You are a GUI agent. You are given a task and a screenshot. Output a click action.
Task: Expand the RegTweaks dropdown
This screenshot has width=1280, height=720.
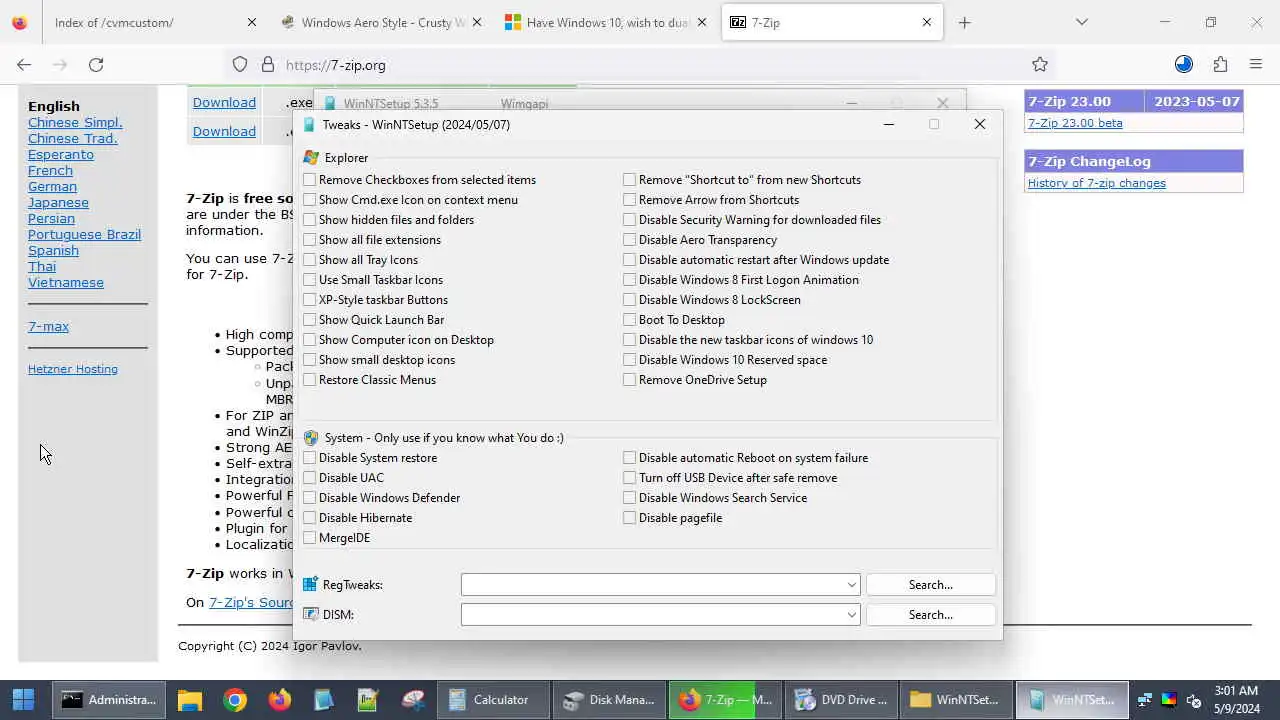tap(851, 585)
